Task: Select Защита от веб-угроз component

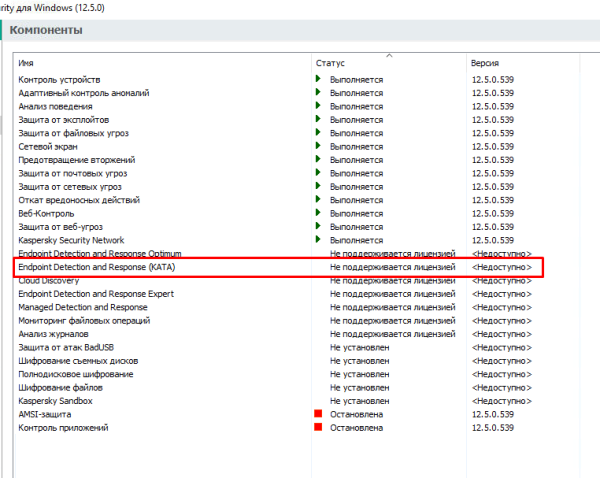Action: pyautogui.click(x=60, y=227)
